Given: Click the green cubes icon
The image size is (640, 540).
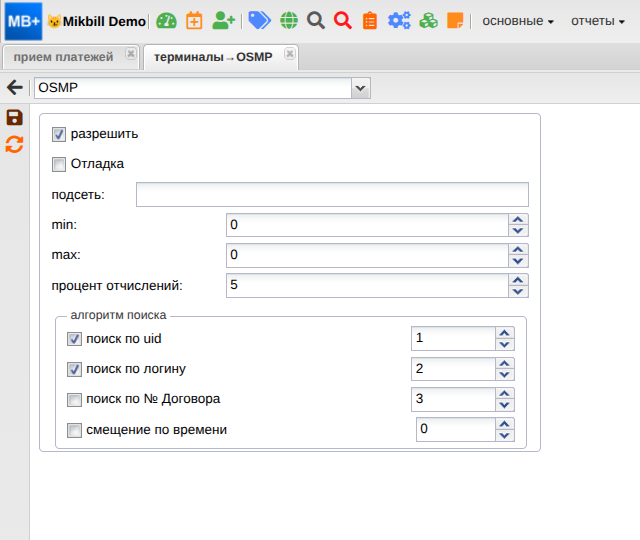Looking at the screenshot, I should click(x=429, y=21).
